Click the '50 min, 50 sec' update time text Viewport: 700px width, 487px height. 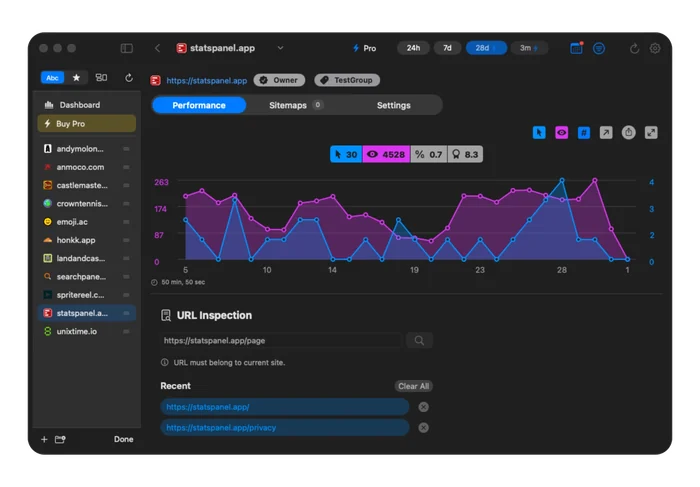click(183, 282)
